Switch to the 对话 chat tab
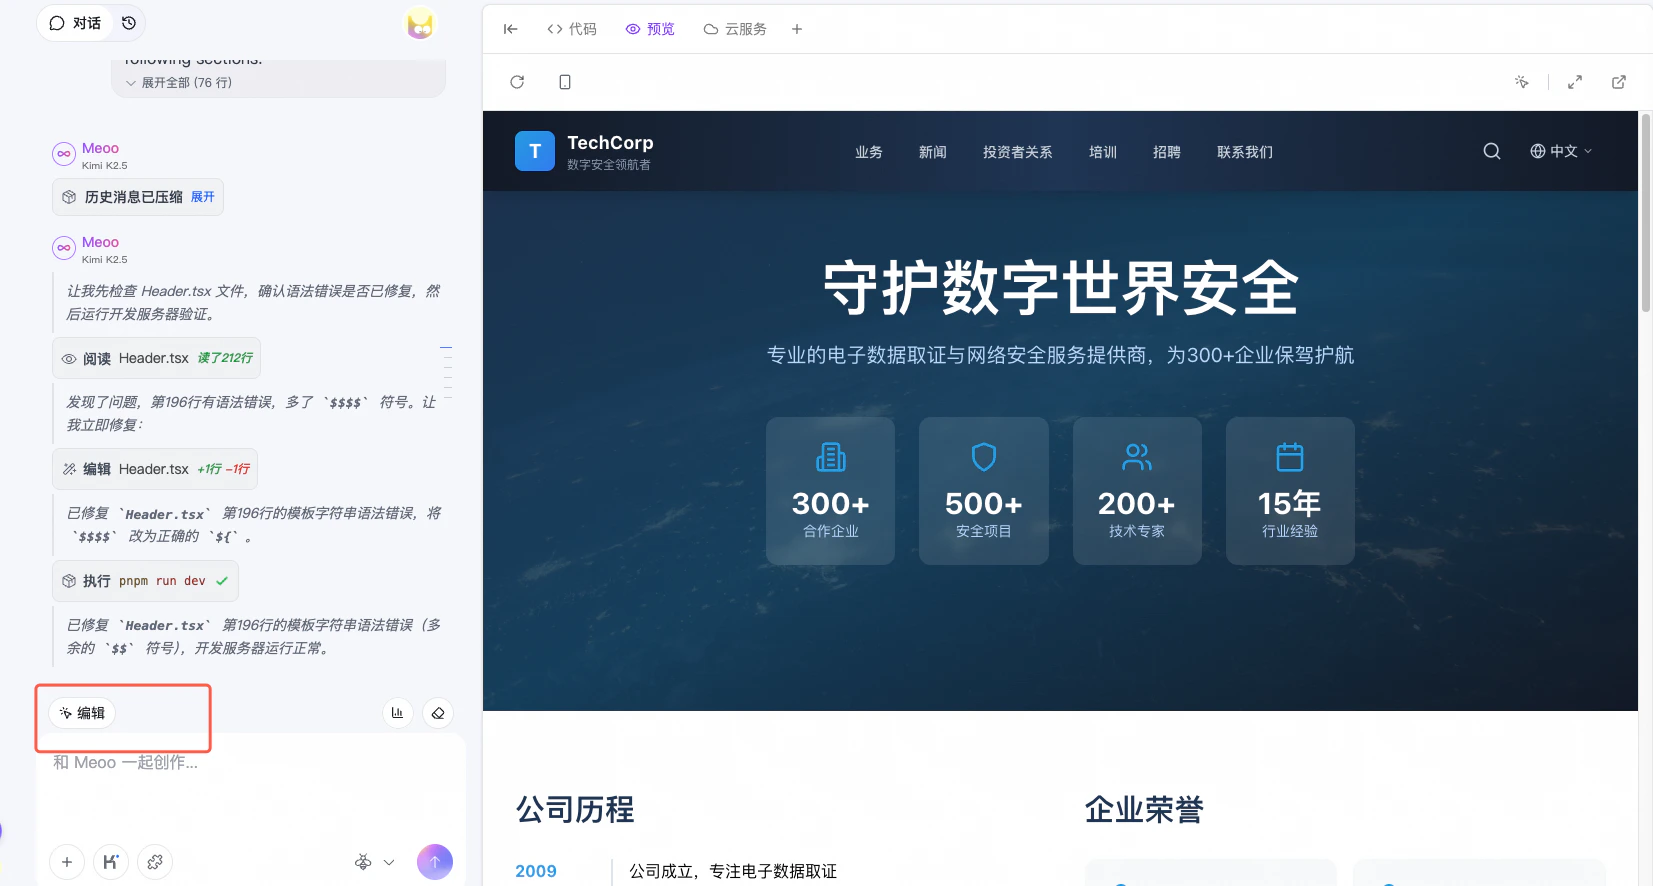 (76, 23)
